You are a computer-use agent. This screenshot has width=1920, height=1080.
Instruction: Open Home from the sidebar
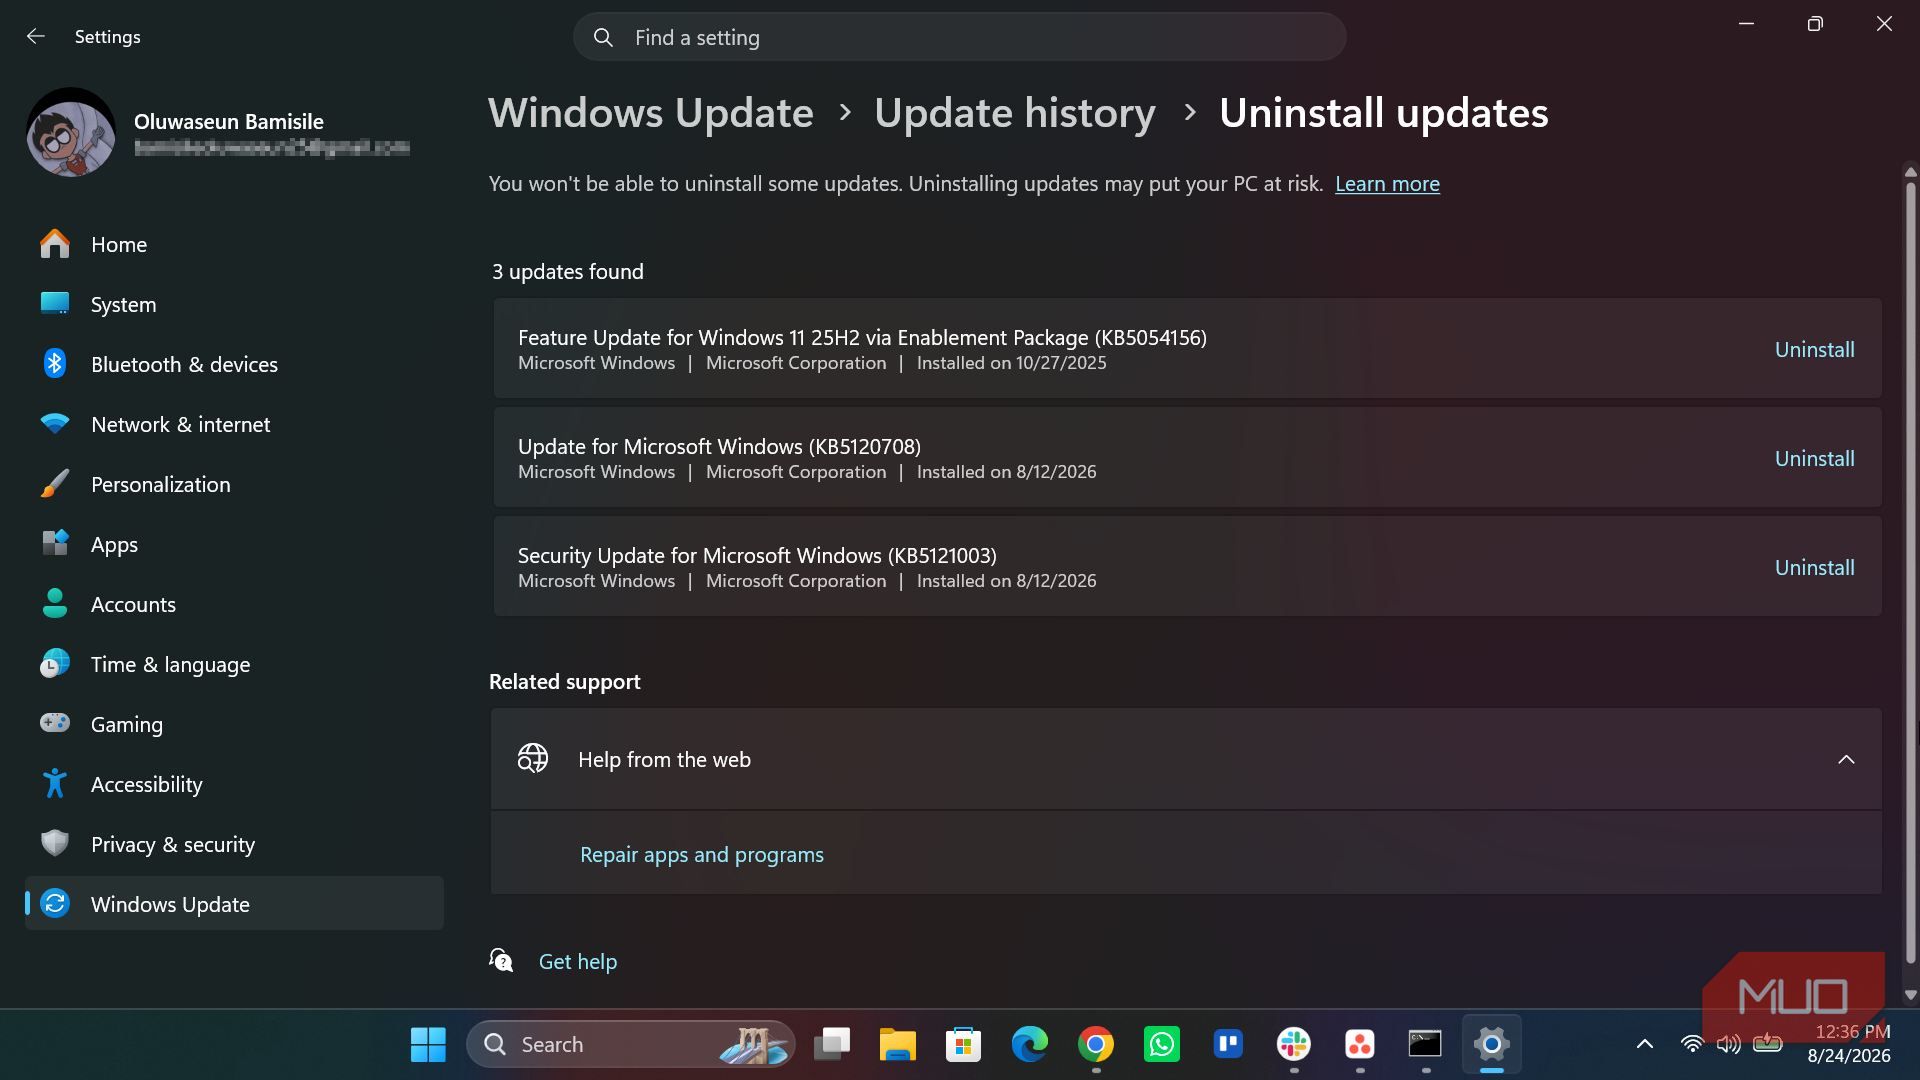pyautogui.click(x=234, y=244)
